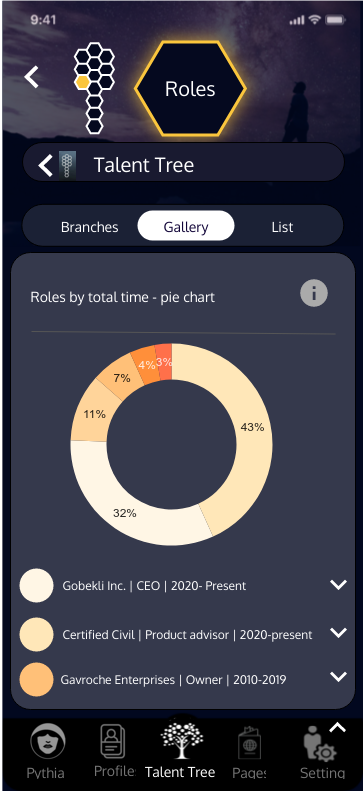The width and height of the screenshot is (363, 791).
Task: Expand the Gobekli Inc. CEO entry
Action: pyautogui.click(x=338, y=585)
